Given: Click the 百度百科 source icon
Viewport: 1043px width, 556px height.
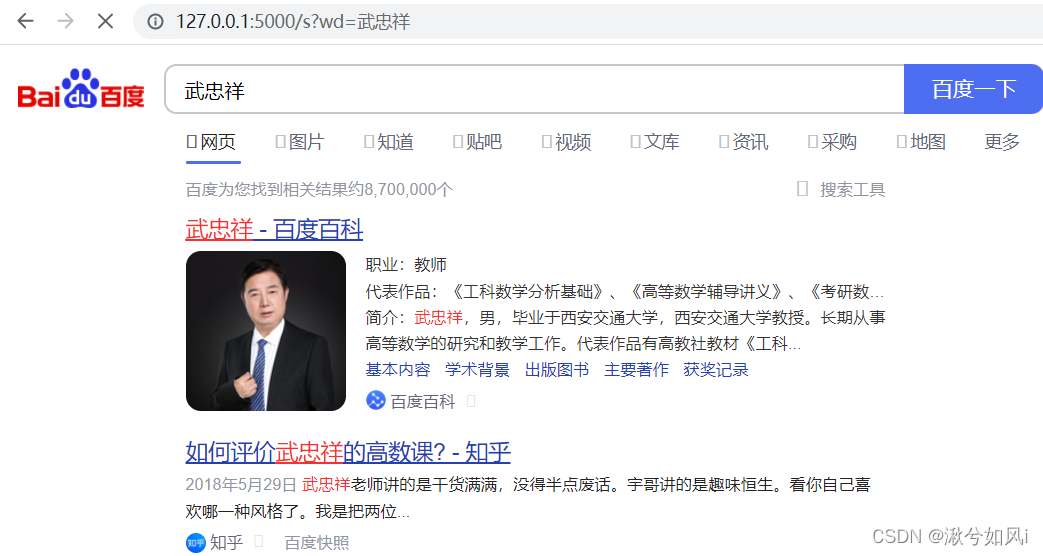Looking at the screenshot, I should [x=376, y=400].
